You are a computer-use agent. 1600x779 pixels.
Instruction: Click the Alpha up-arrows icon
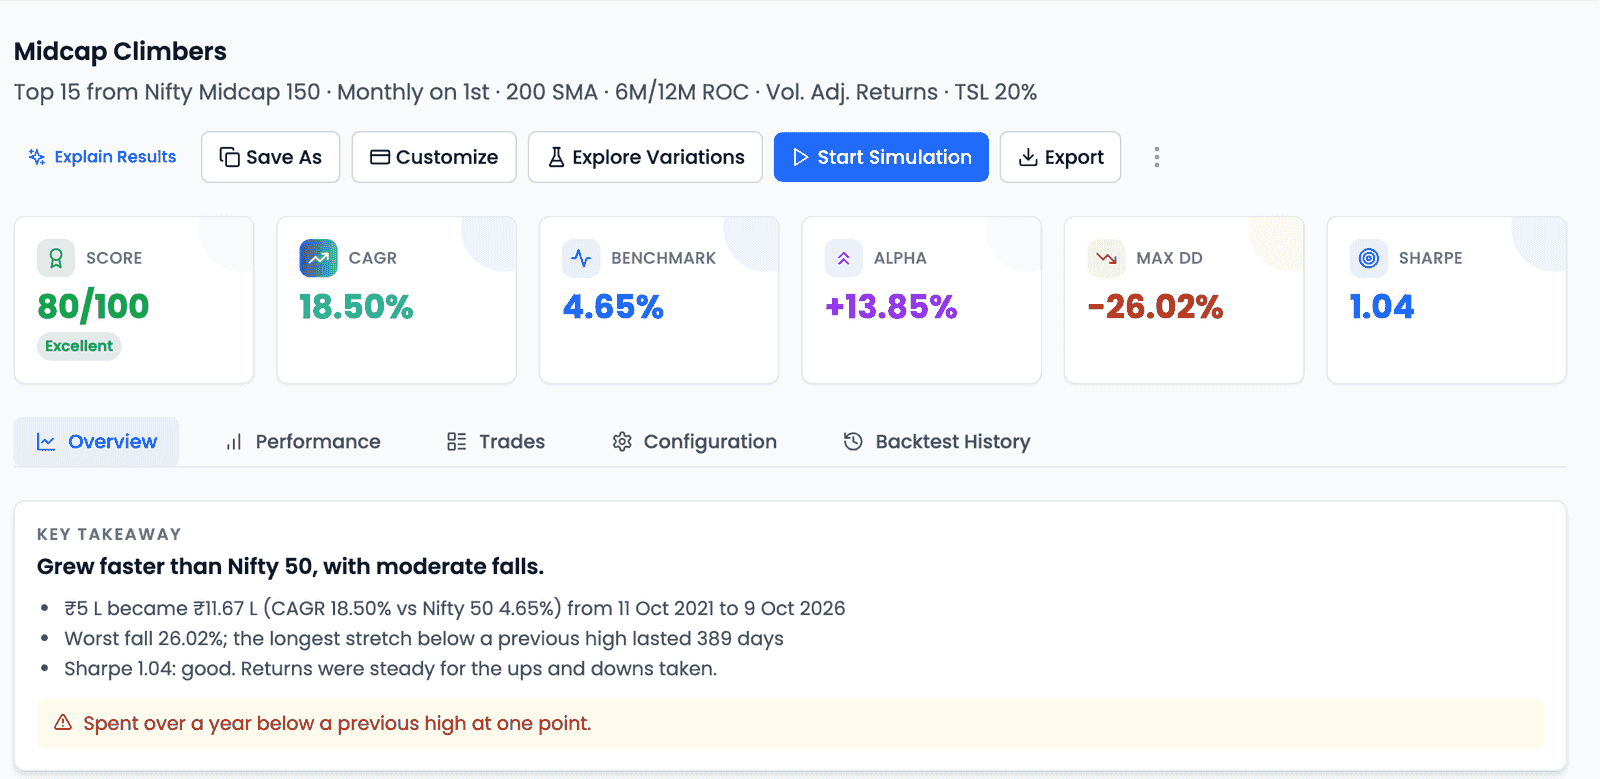[843, 258]
